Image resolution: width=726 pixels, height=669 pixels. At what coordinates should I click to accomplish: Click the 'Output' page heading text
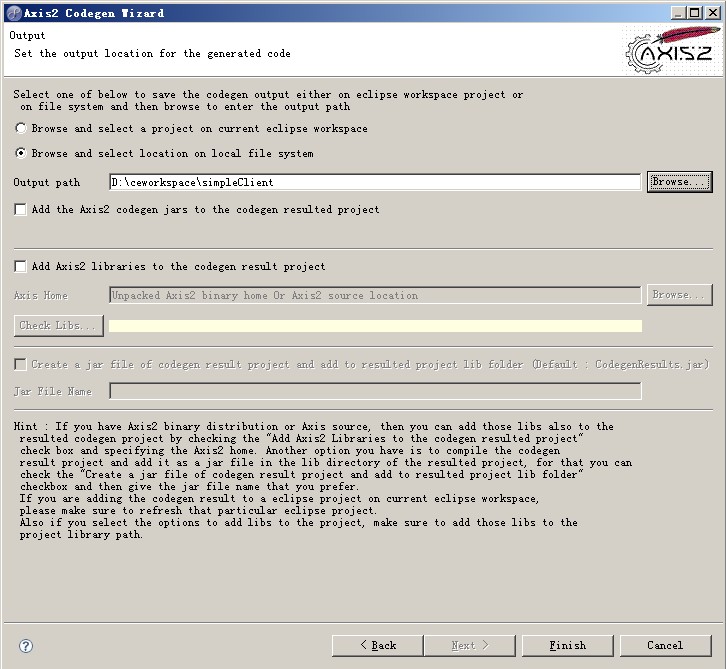coord(27,36)
